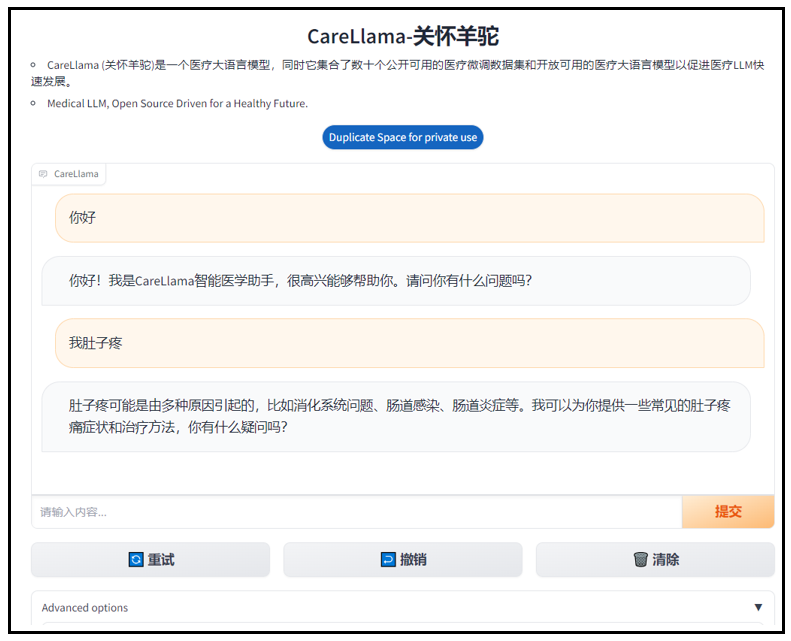
Task: Click the 清除 clear button
Action: click(655, 559)
